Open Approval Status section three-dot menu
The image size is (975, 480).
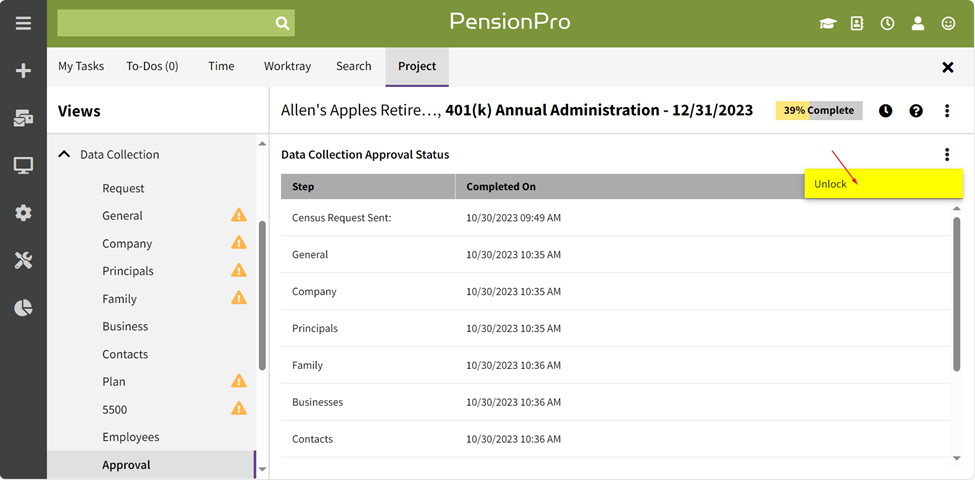pos(947,154)
